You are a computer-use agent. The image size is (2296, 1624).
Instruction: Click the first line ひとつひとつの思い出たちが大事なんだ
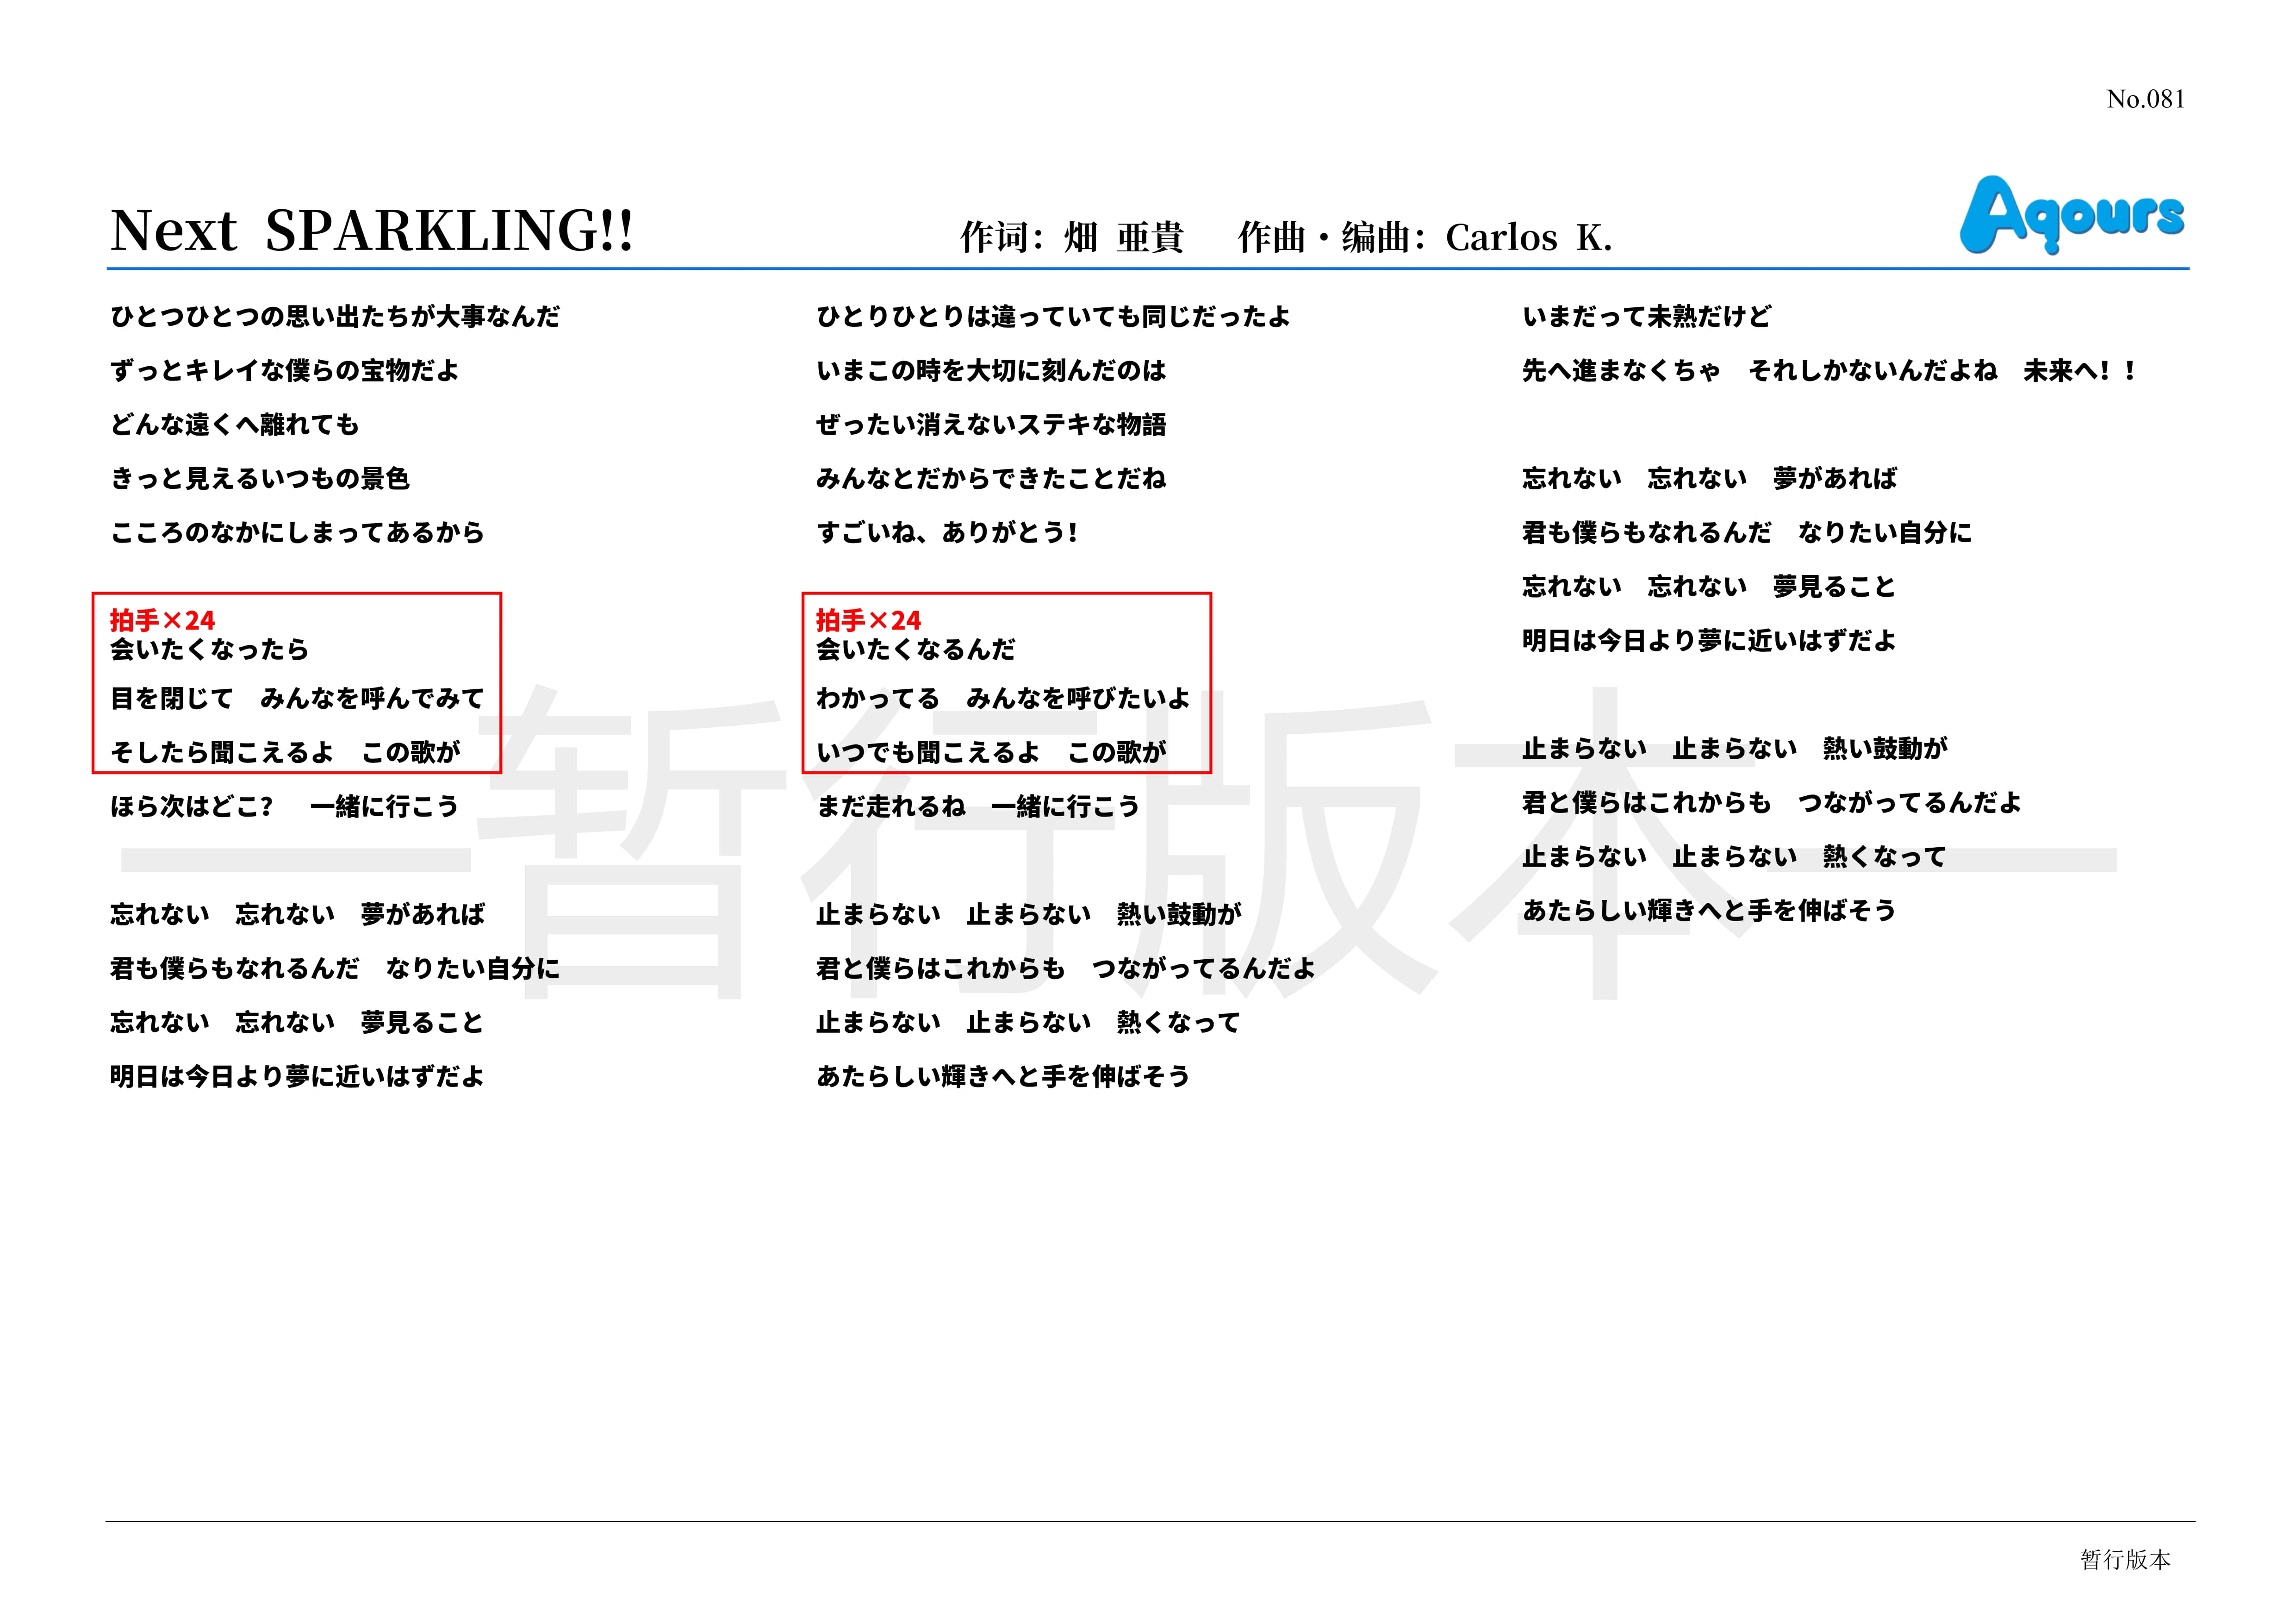tap(335, 317)
